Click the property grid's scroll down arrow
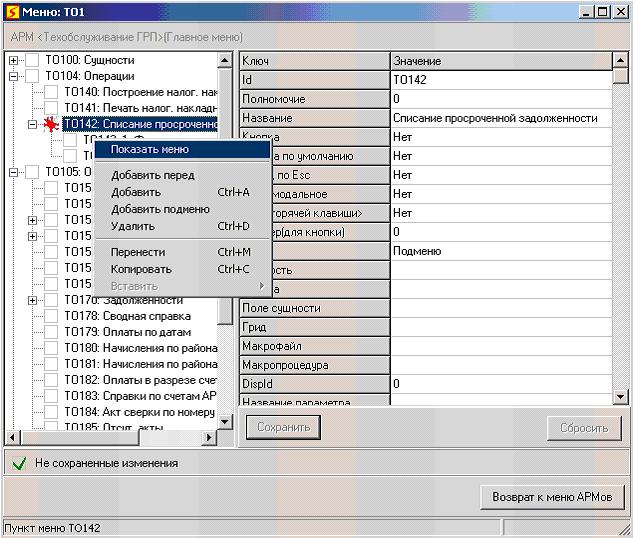Viewport: 635px width, 538px height. coord(621,397)
